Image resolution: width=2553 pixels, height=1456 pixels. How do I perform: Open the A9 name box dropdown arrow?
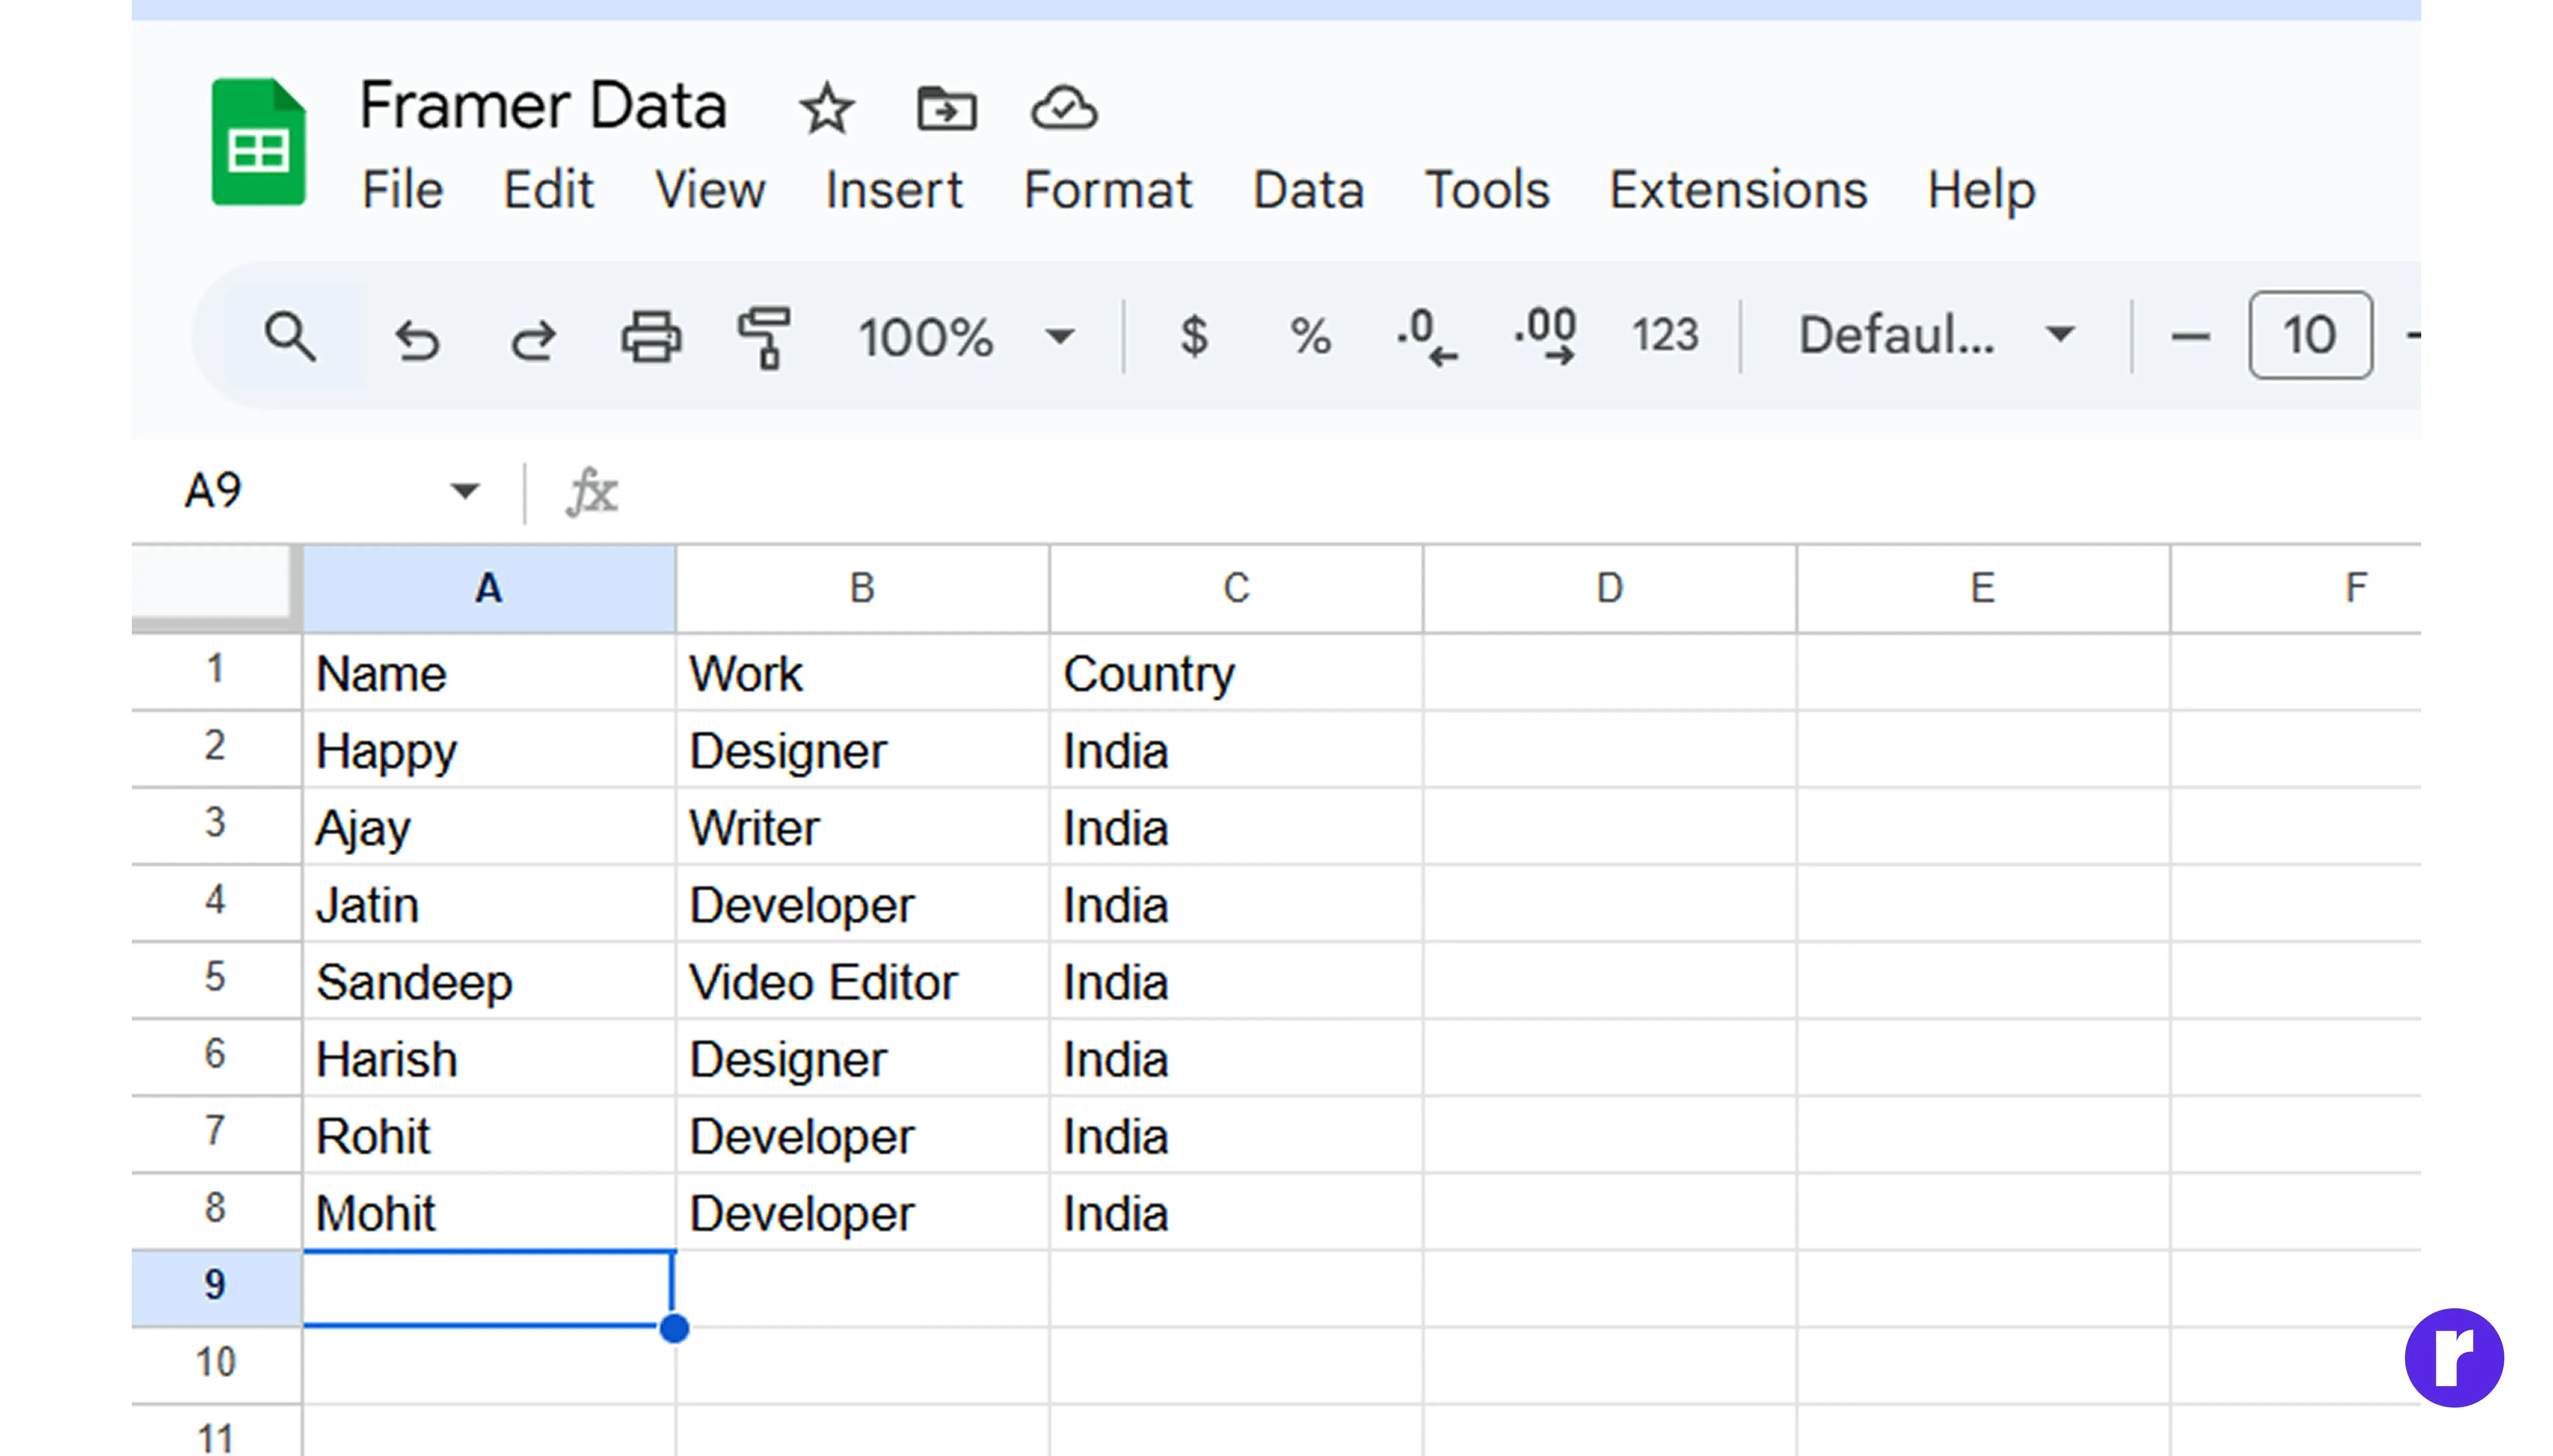coord(464,491)
